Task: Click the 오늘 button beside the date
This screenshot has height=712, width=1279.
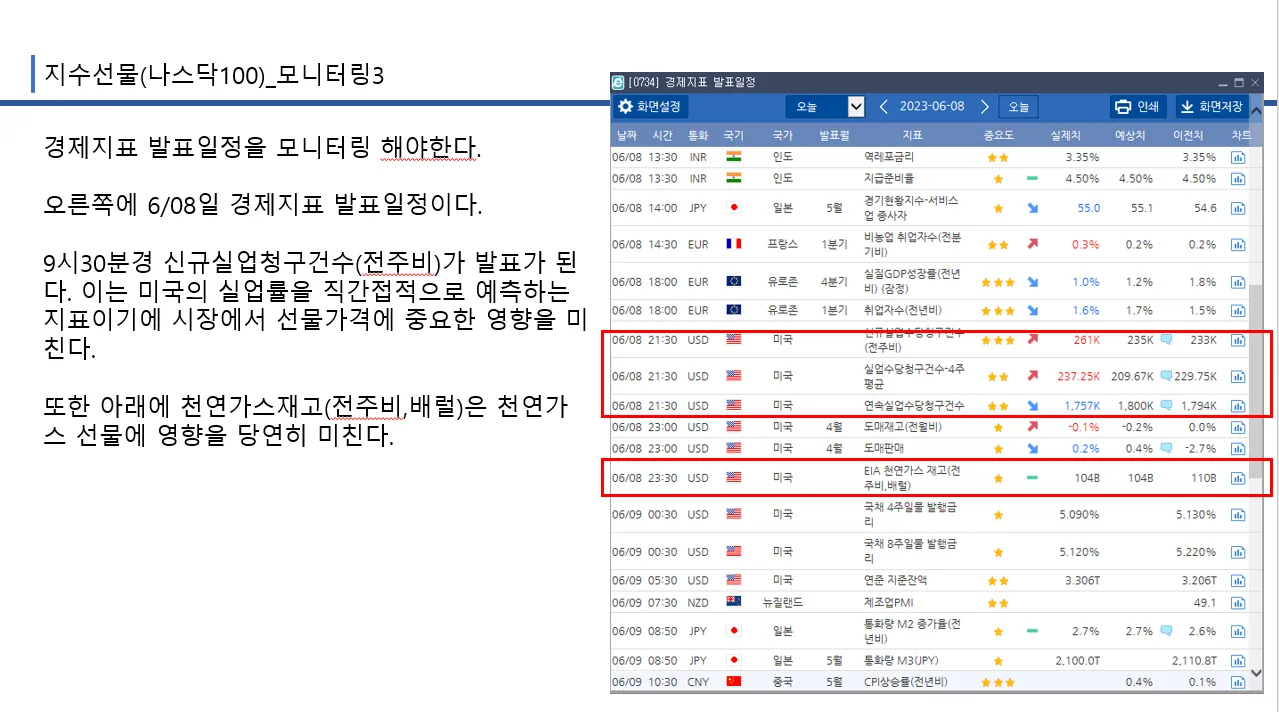Action: click(x=1018, y=106)
